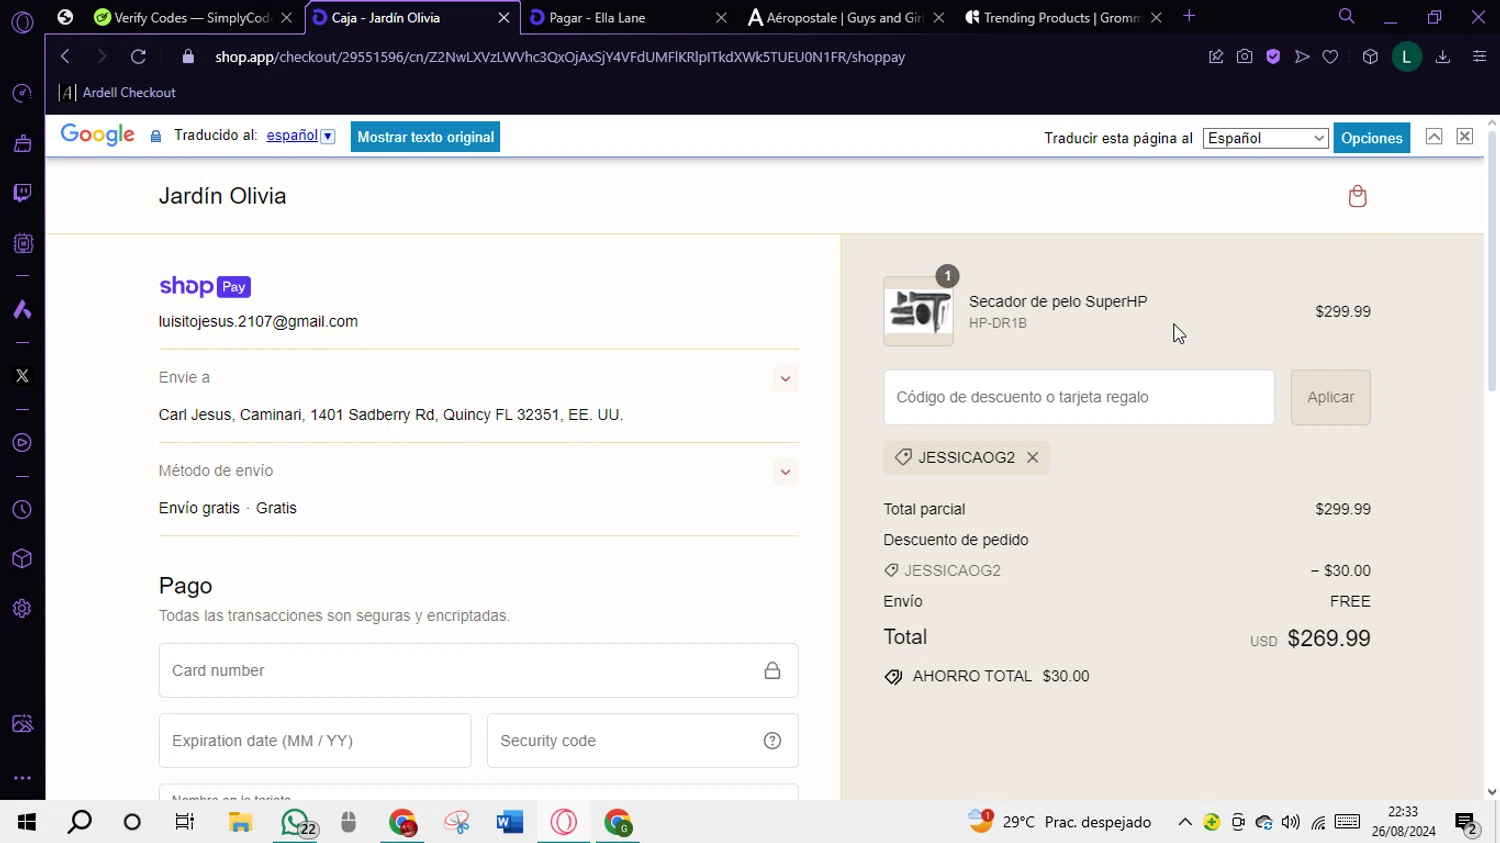Open File Explorer from taskbar
The height and width of the screenshot is (843, 1500).
point(240,822)
